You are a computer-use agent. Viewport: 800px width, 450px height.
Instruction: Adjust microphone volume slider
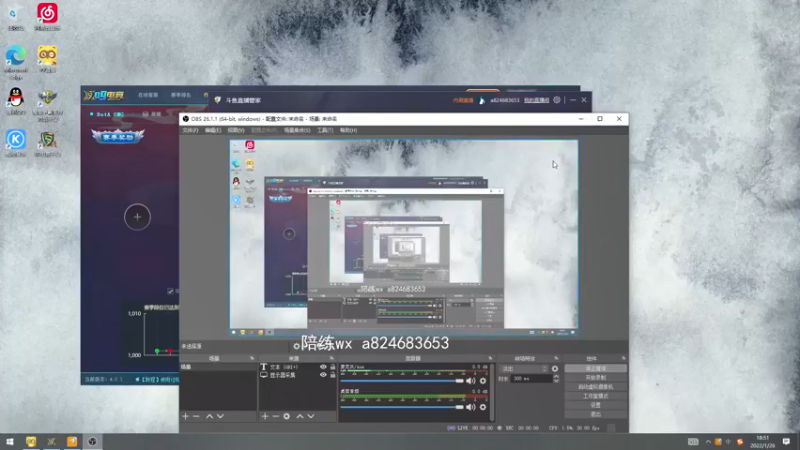(x=402, y=381)
